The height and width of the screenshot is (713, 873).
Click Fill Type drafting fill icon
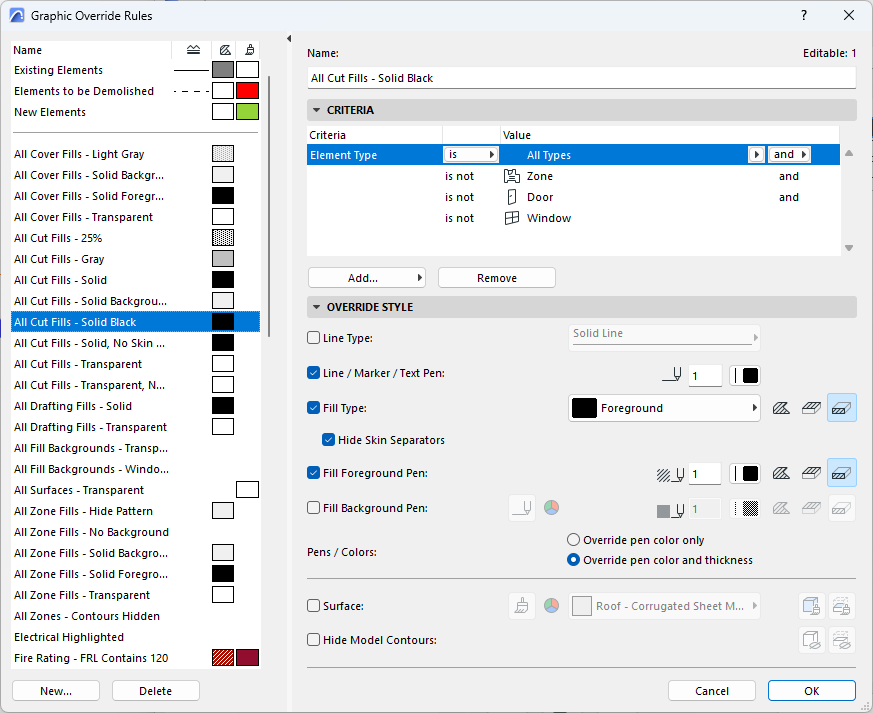(782, 408)
